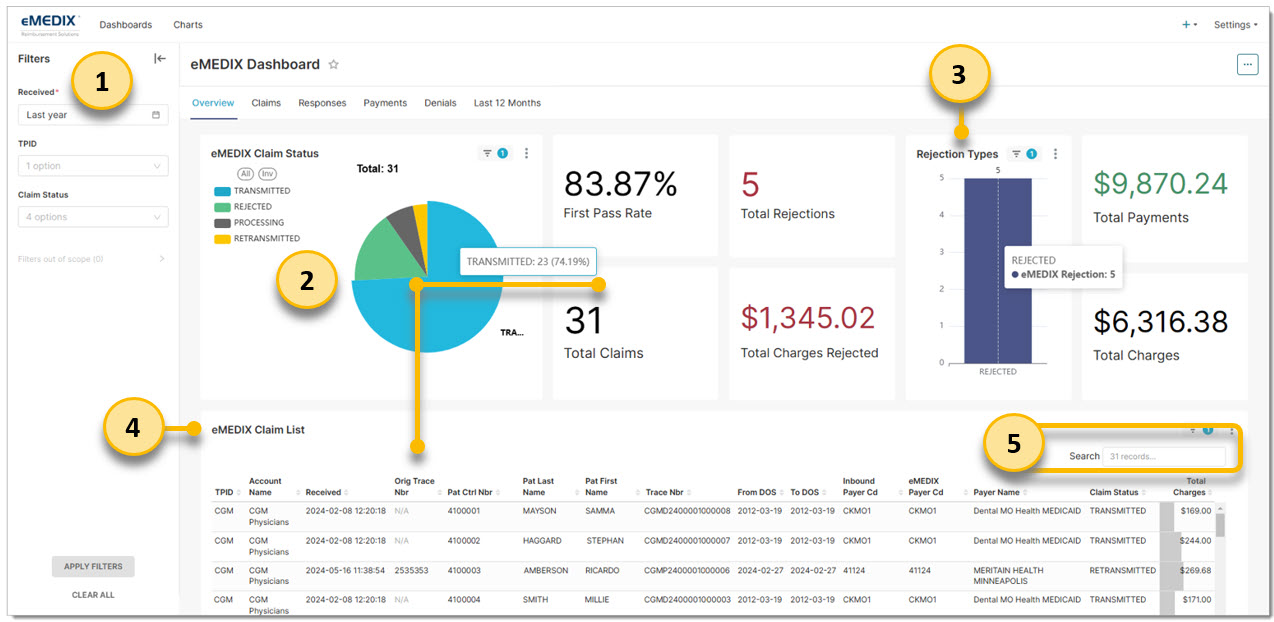Viewport: 1274px width, 622px height.
Task: Switch to the Claims tab
Action: (266, 103)
